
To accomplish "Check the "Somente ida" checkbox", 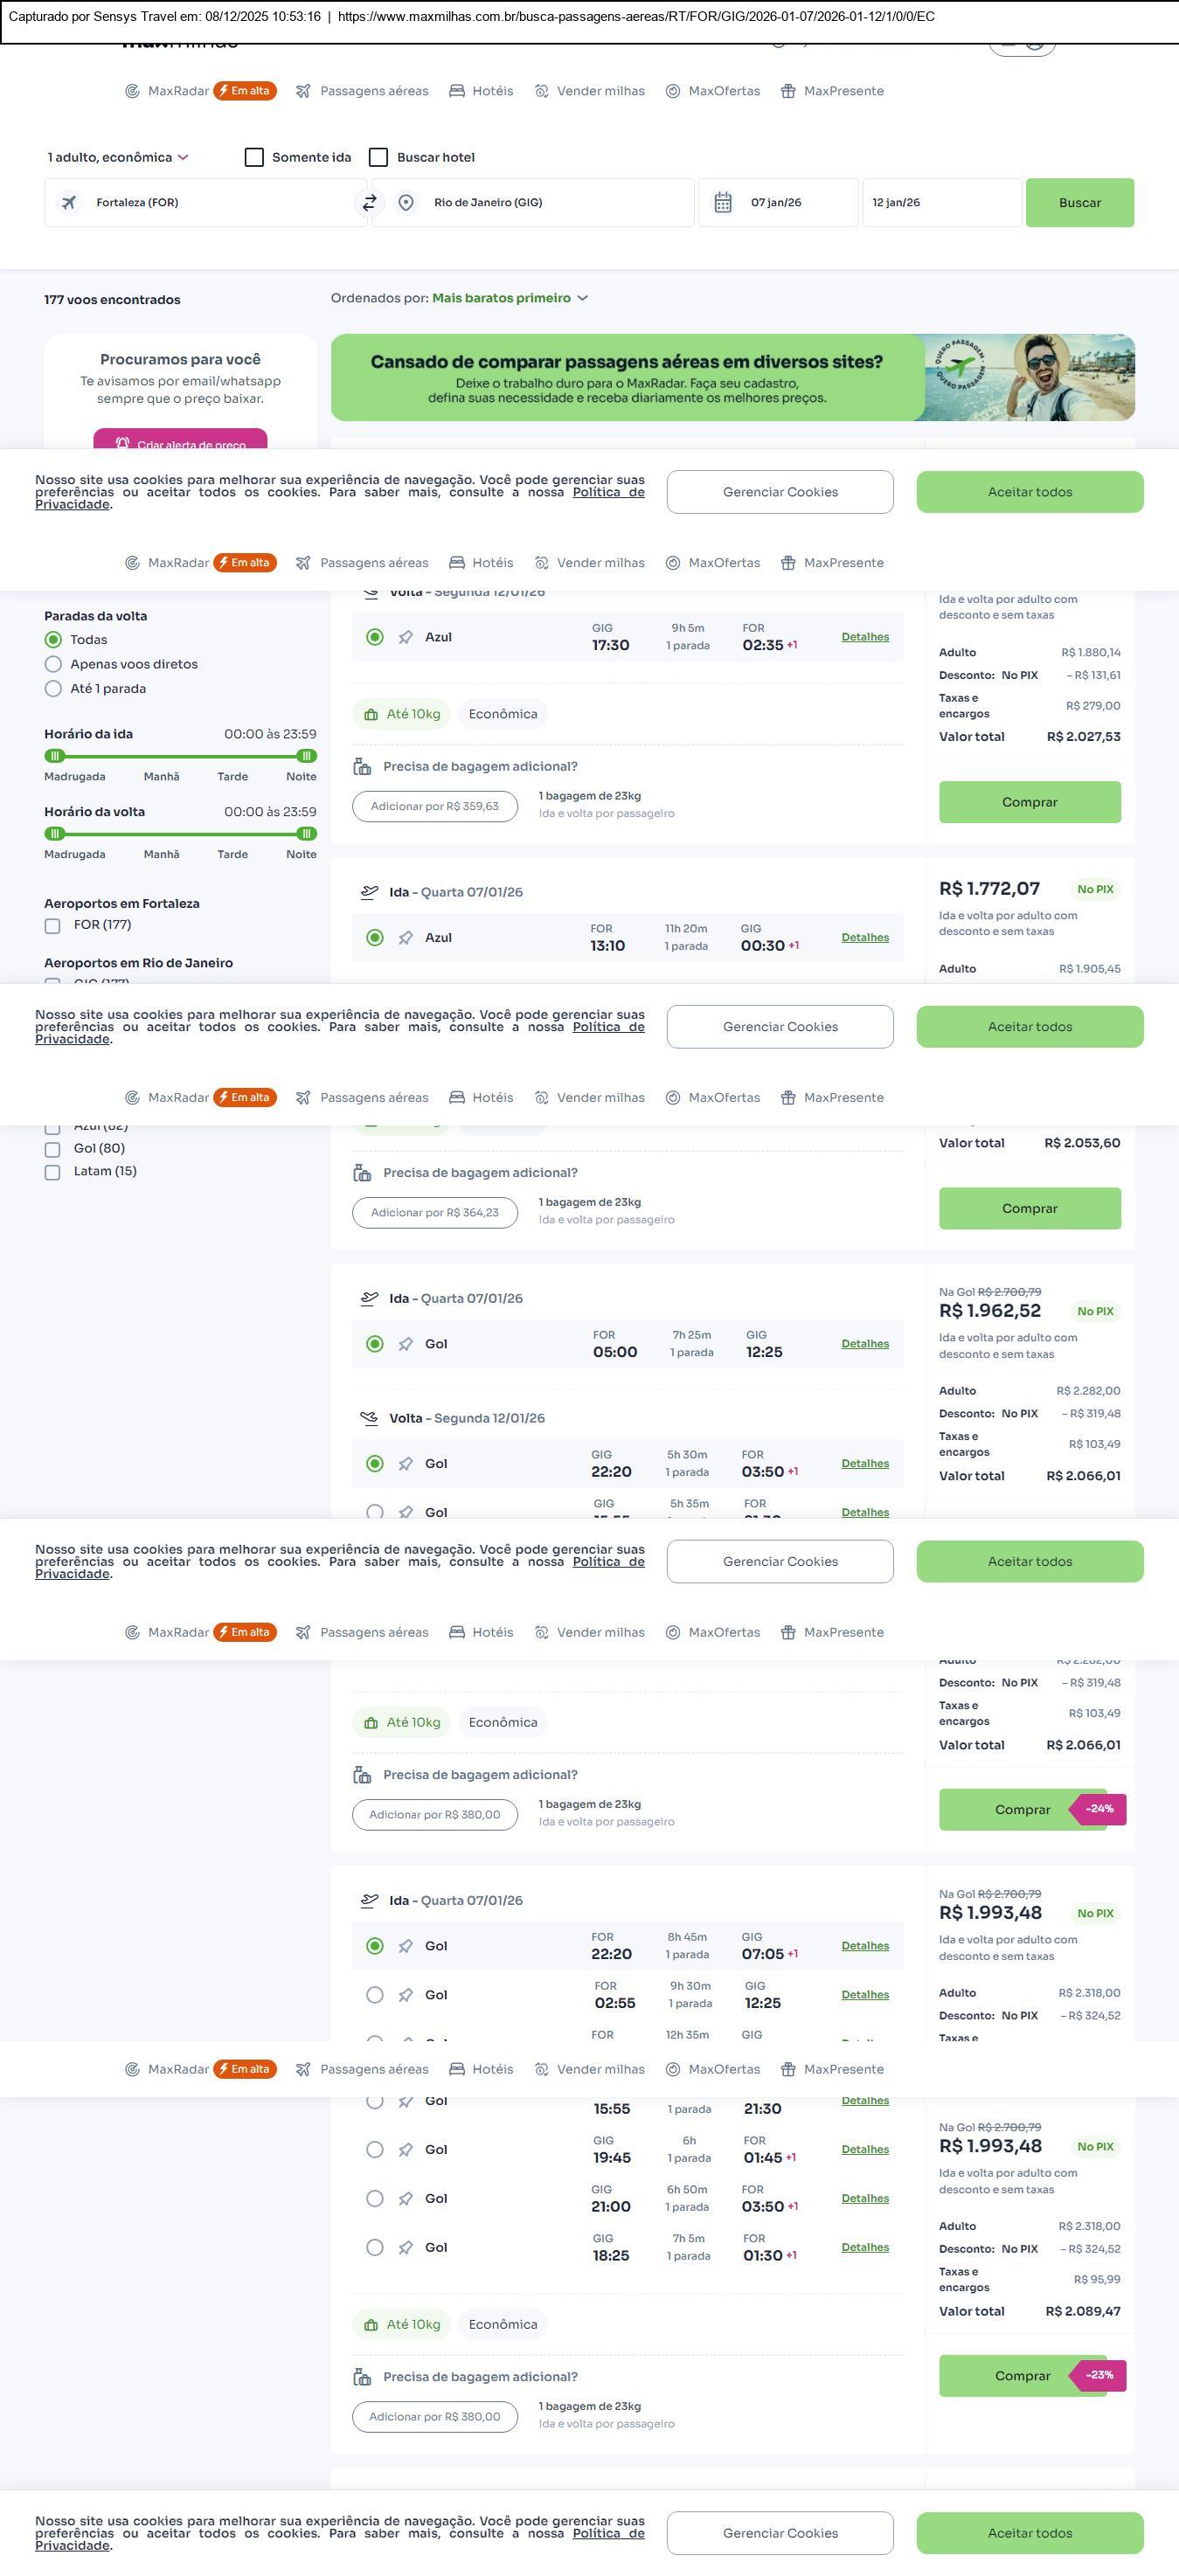I will (254, 158).
